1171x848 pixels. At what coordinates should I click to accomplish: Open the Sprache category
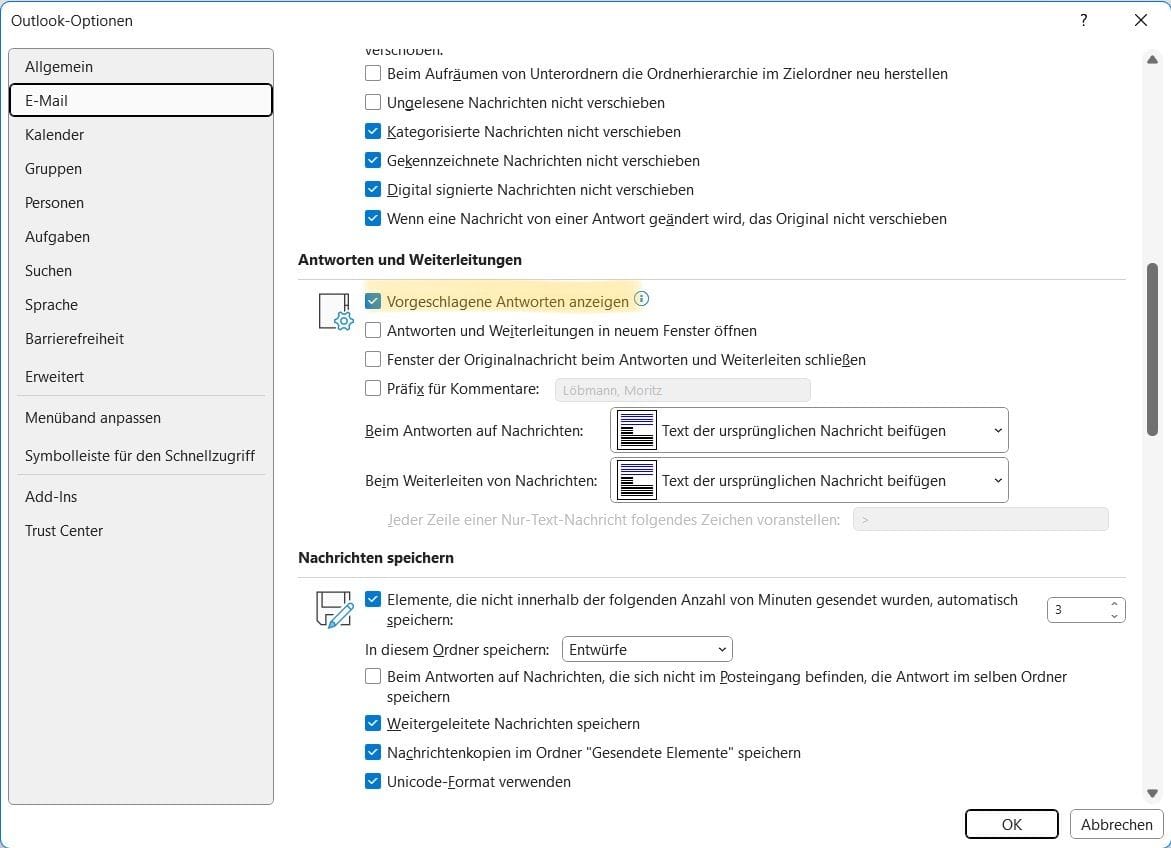pyautogui.click(x=140, y=305)
